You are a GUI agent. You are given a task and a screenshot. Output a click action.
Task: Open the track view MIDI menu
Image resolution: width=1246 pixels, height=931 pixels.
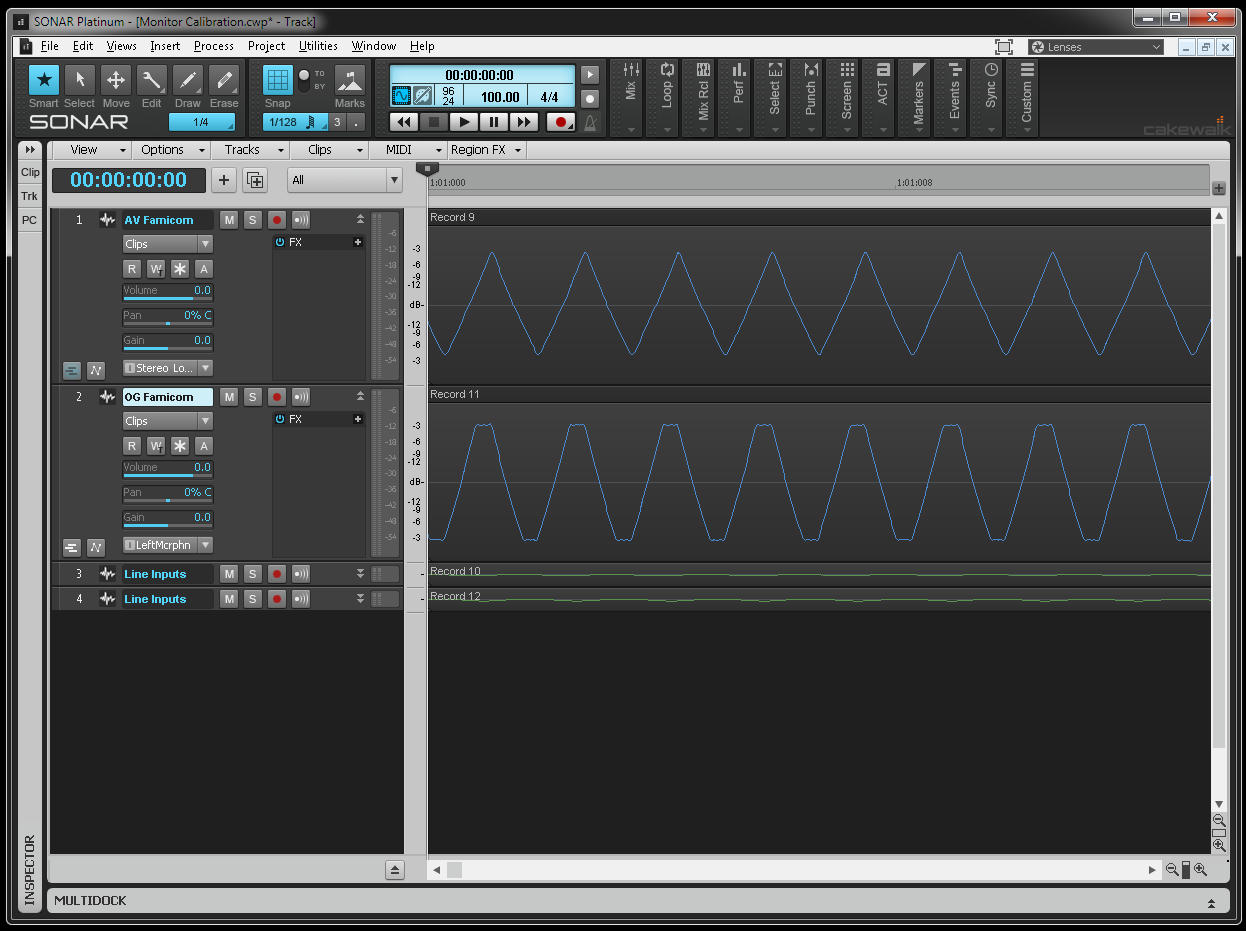(408, 150)
